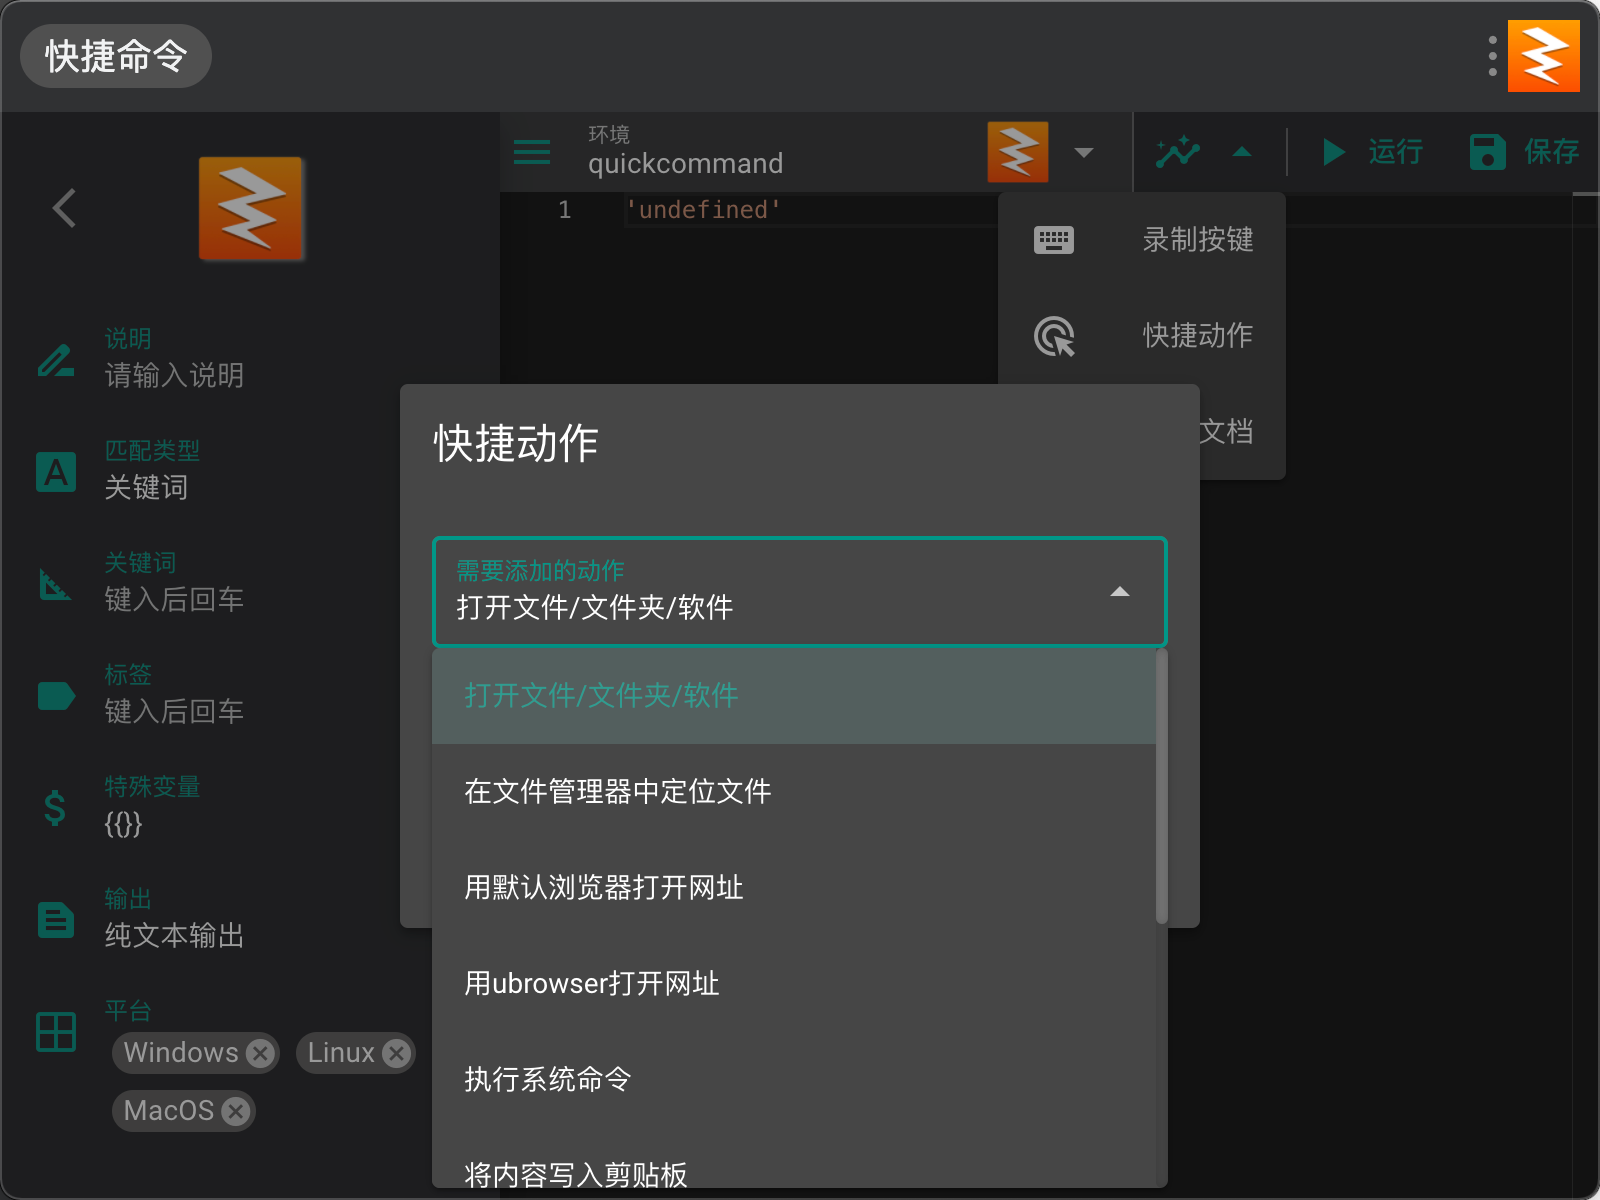Click the 关键词 input field
The height and width of the screenshot is (1200, 1600).
(250, 582)
